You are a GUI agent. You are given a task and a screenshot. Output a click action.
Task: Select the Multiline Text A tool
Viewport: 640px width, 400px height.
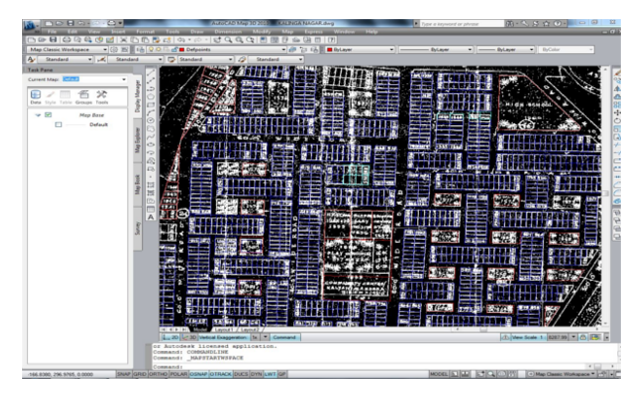tap(151, 217)
